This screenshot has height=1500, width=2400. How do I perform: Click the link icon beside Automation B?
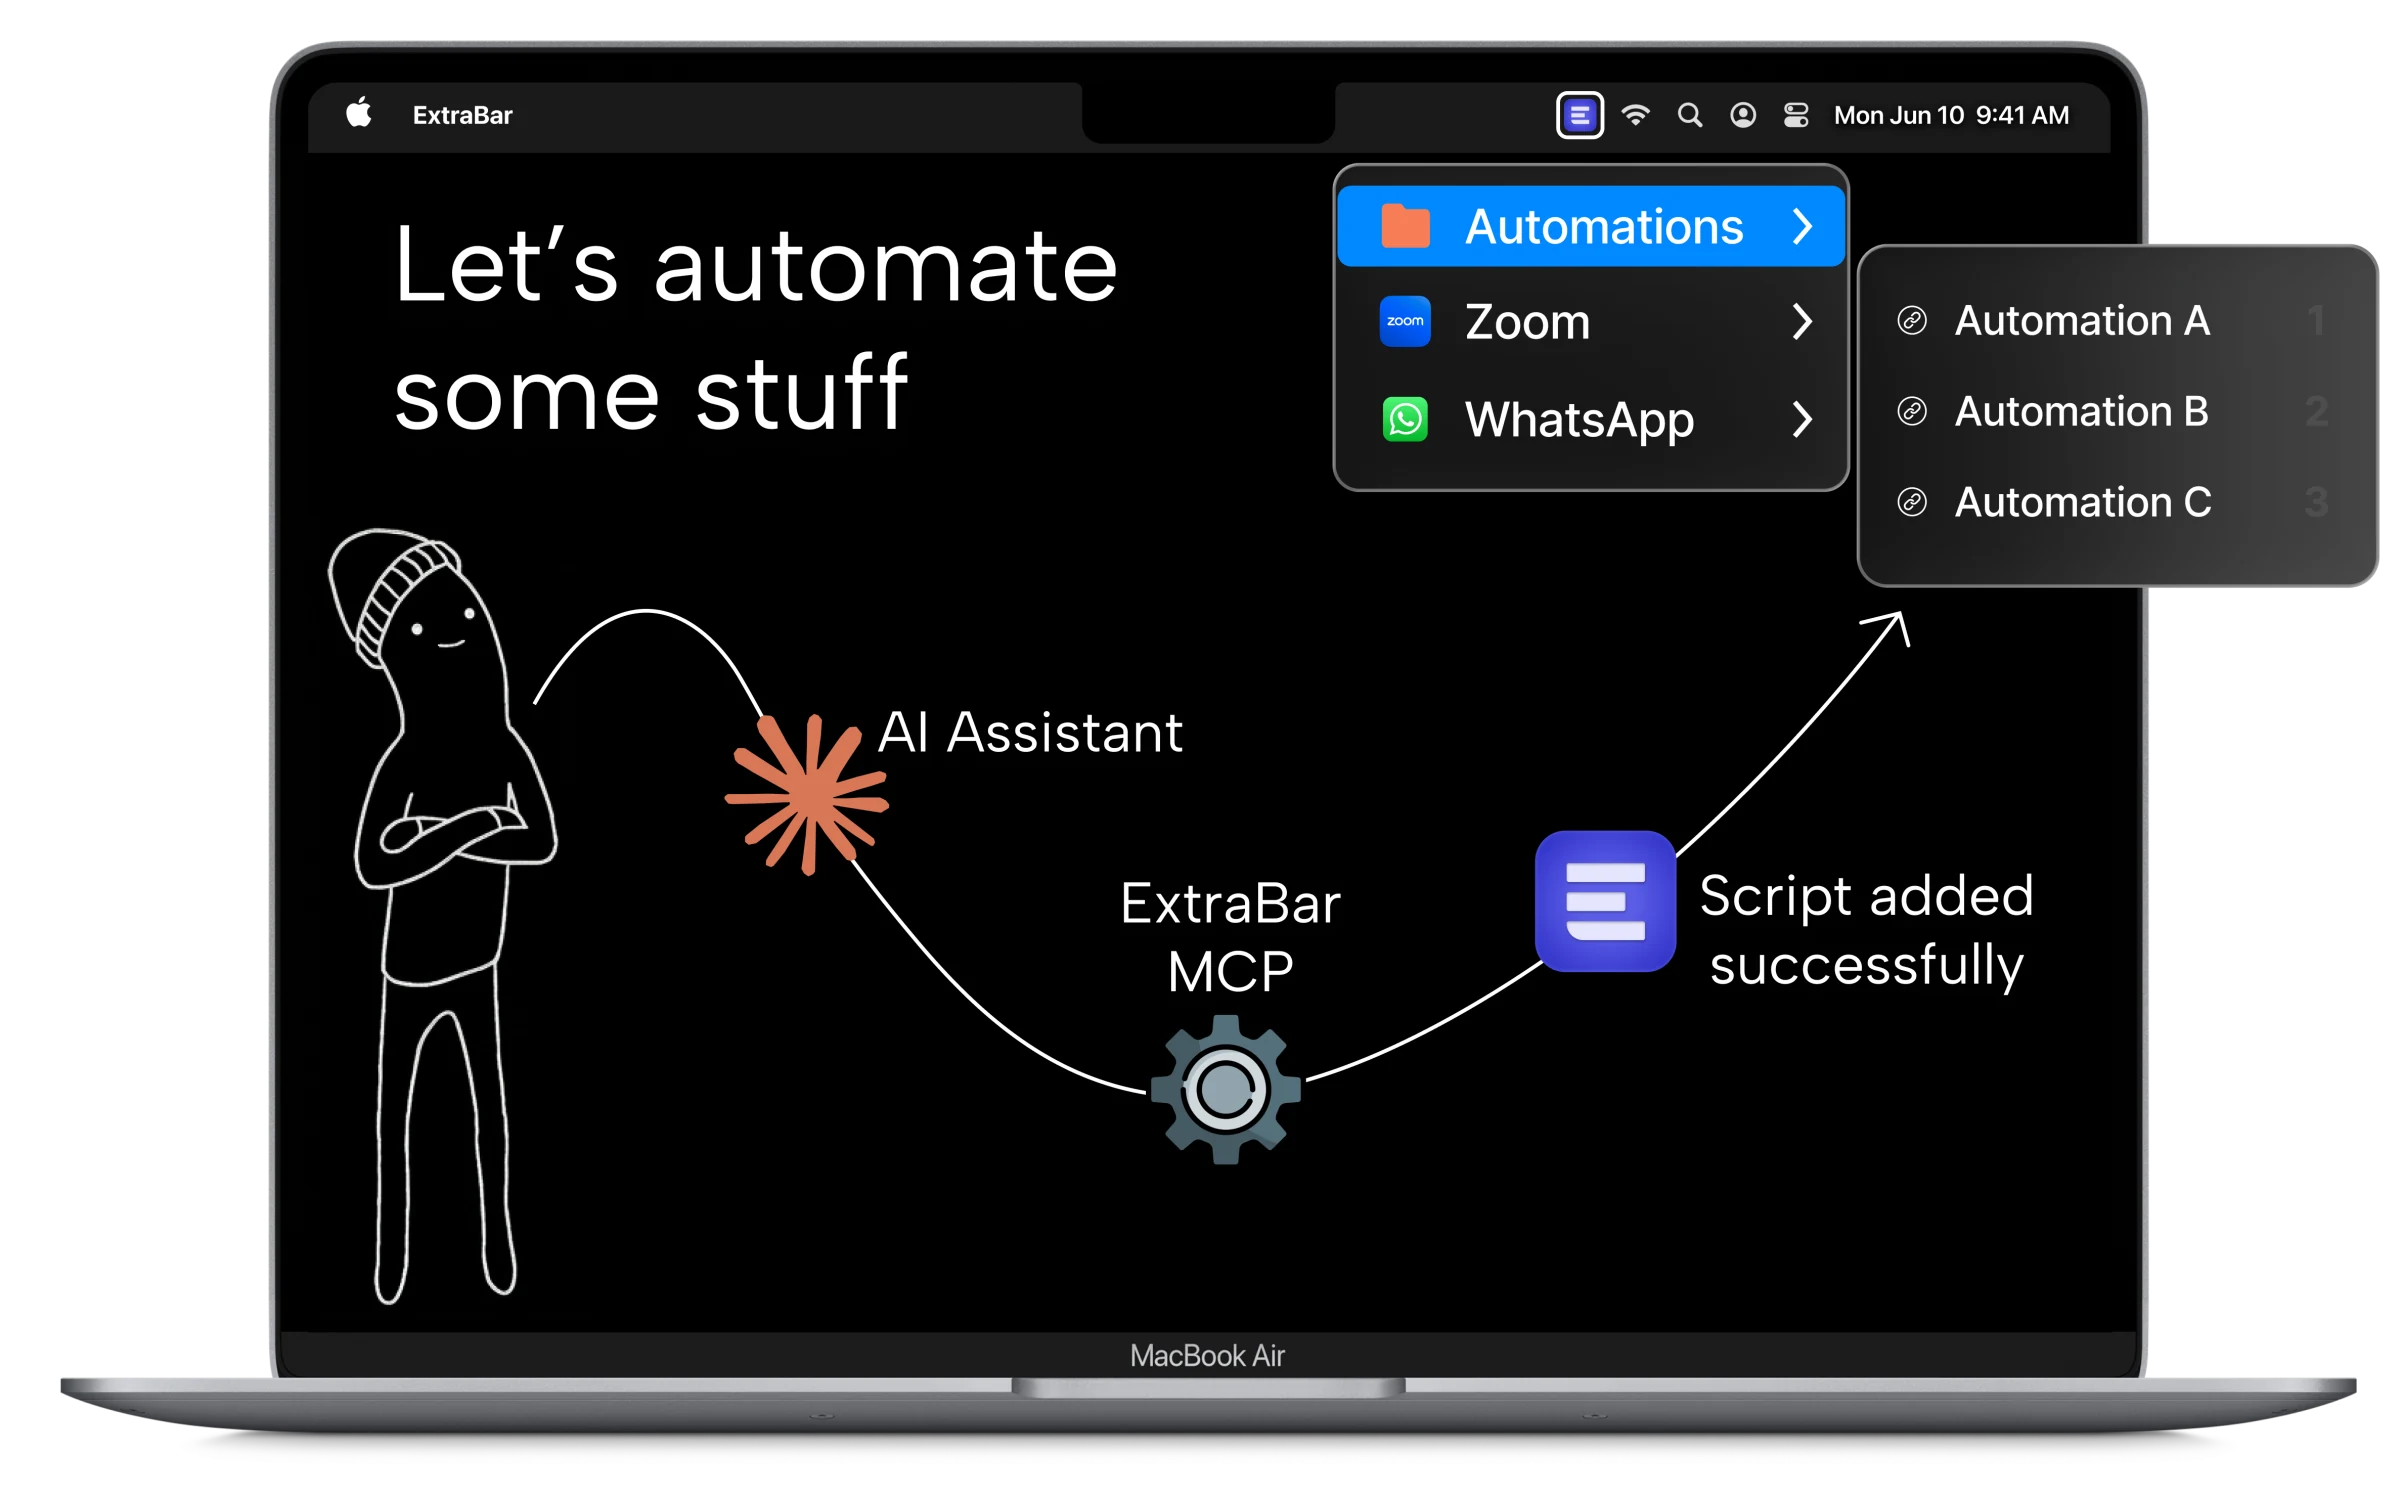(x=1912, y=411)
